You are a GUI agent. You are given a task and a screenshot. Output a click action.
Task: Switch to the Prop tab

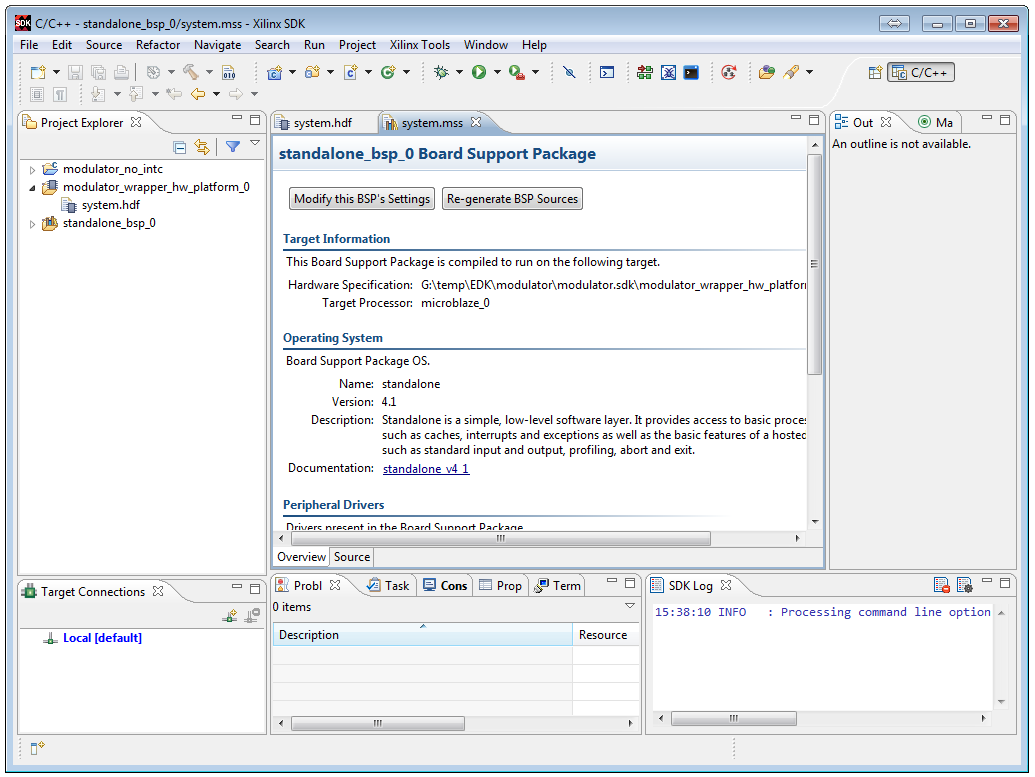click(500, 586)
